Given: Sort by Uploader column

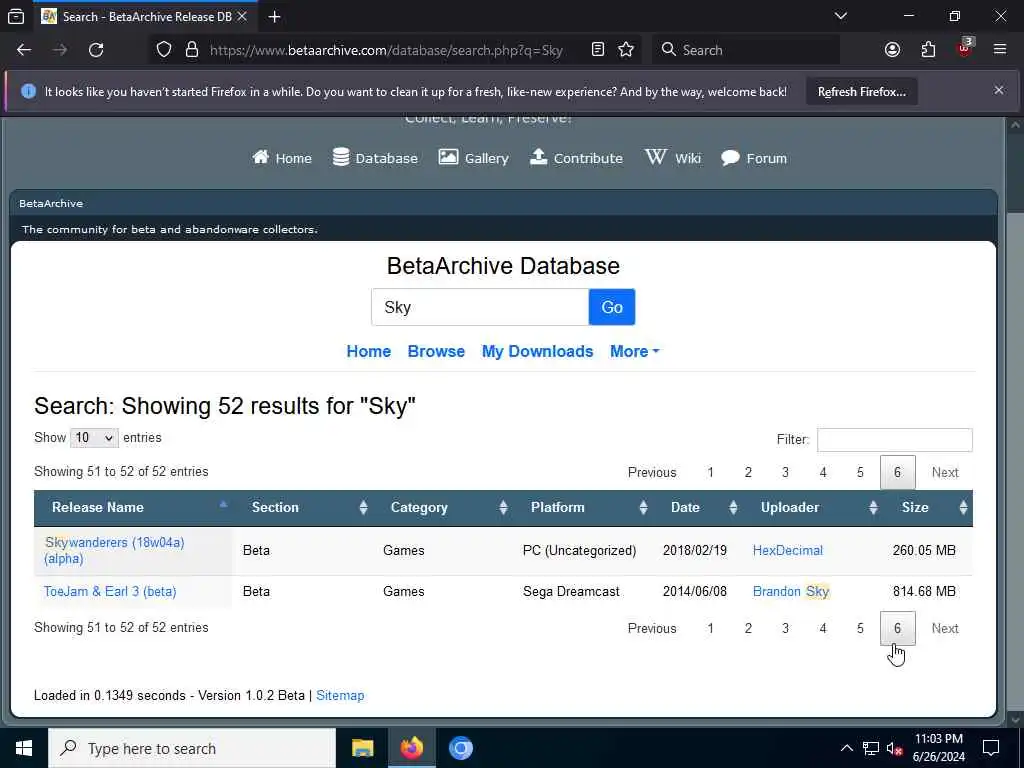Looking at the screenshot, I should tap(814, 507).
